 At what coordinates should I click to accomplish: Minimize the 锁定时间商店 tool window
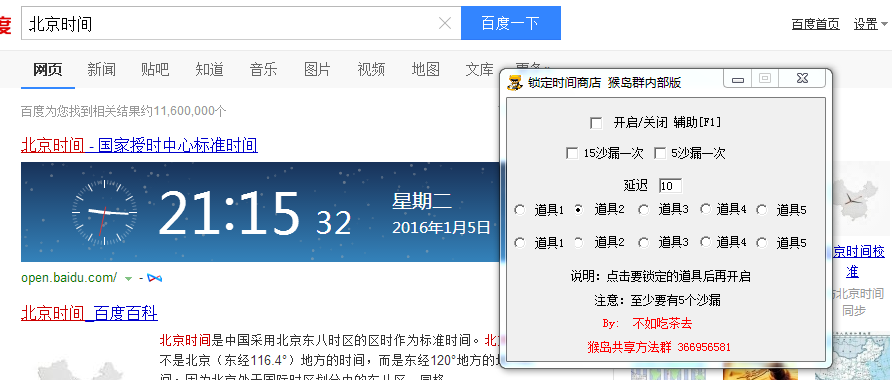(738, 79)
